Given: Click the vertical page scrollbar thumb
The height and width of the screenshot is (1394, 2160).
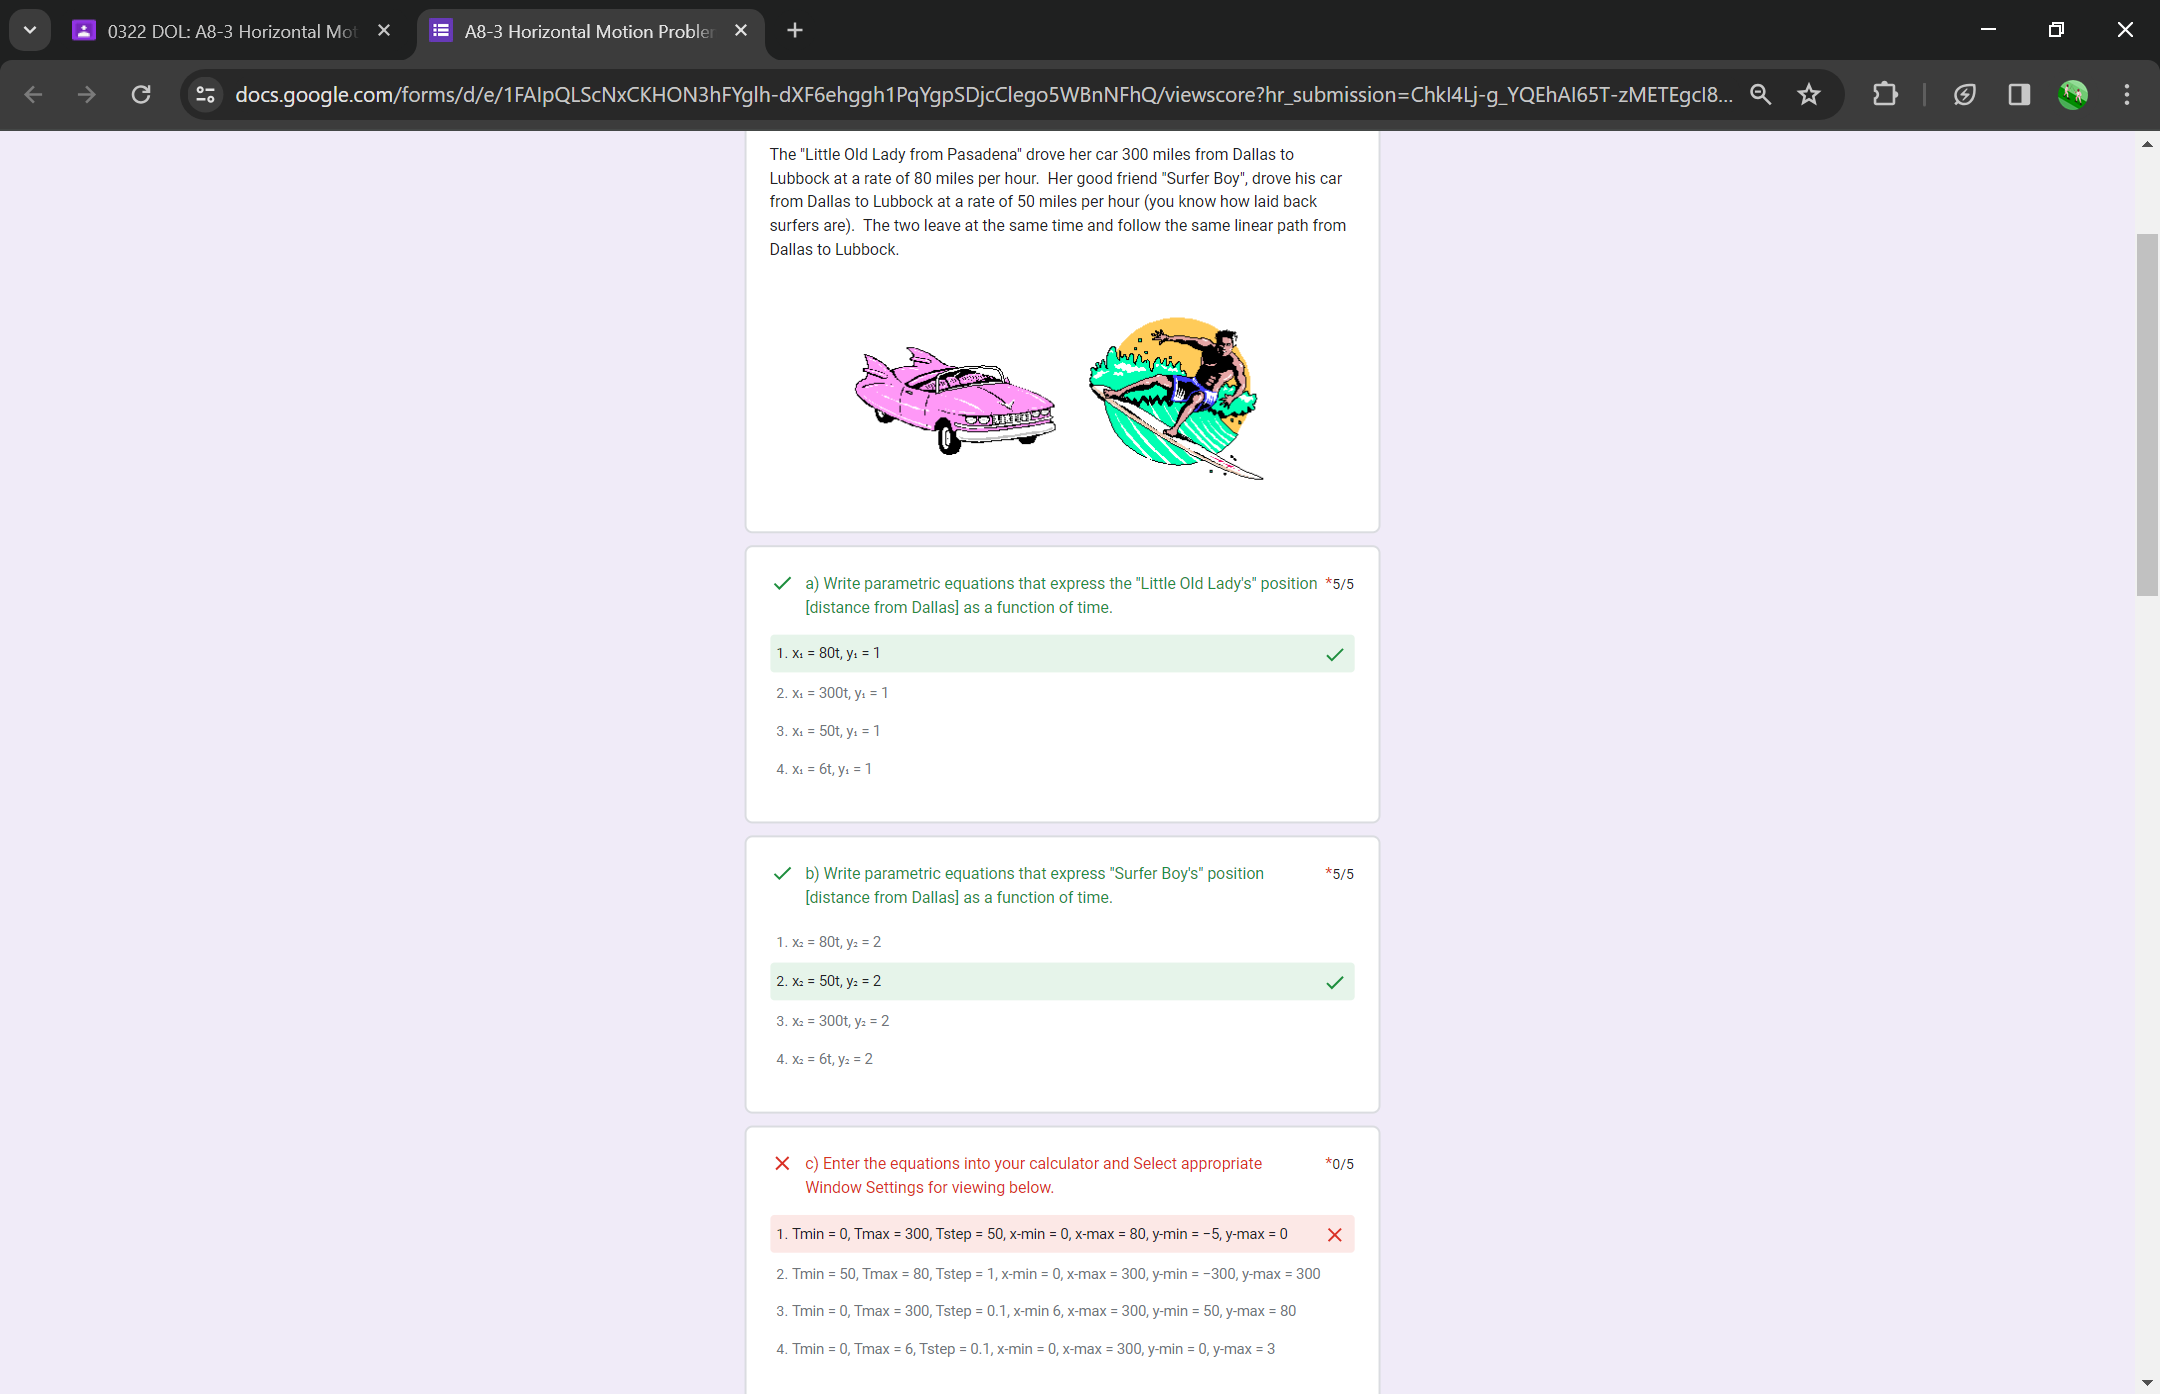Looking at the screenshot, I should tap(2146, 415).
